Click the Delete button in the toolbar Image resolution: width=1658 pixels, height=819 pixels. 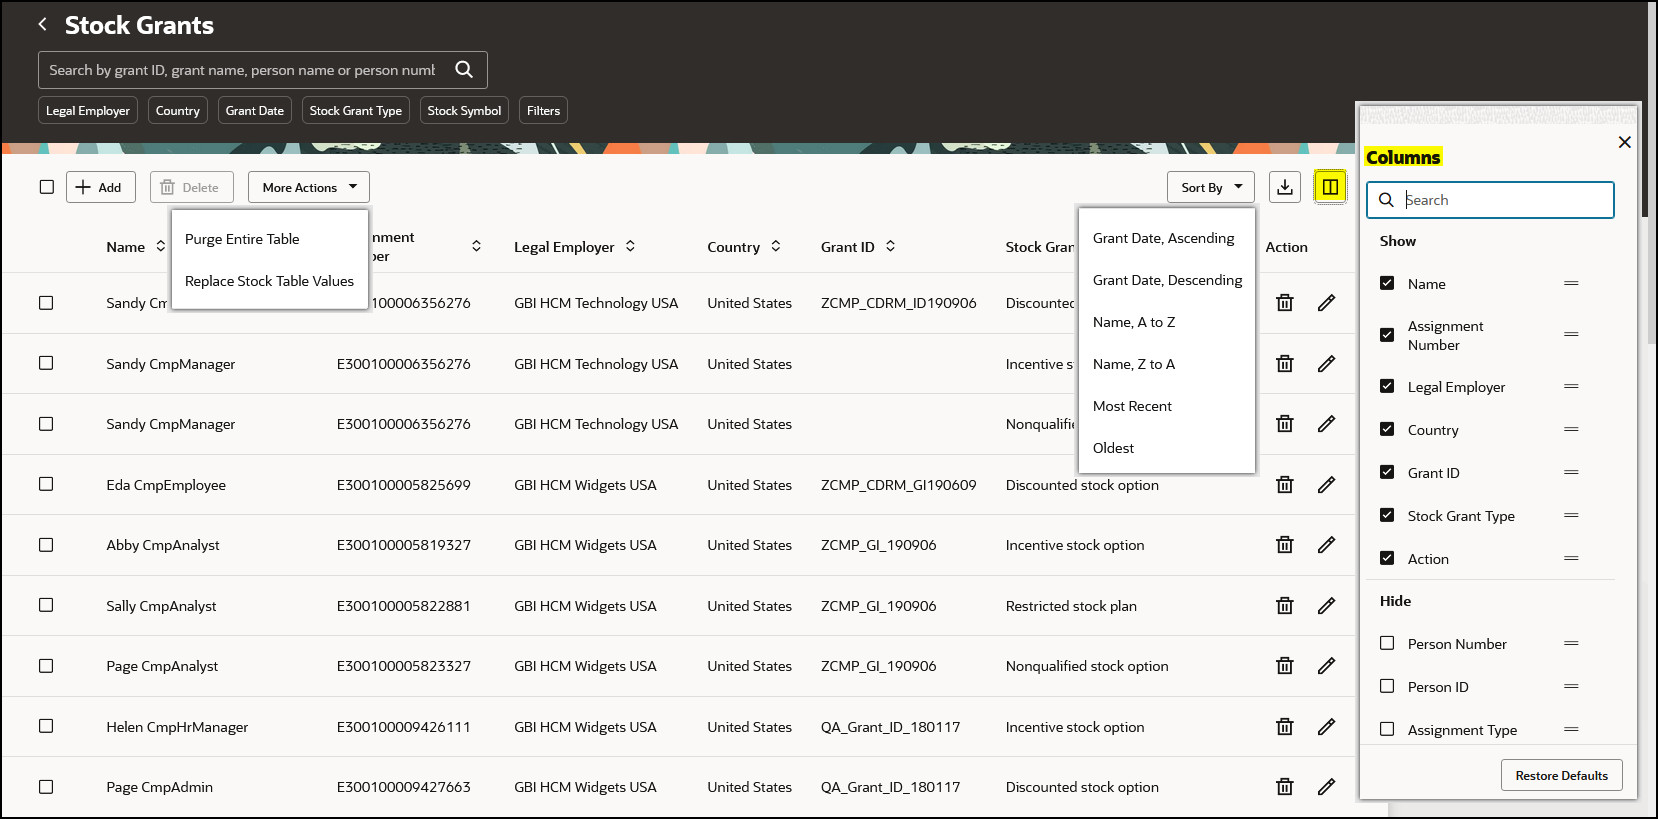192,187
